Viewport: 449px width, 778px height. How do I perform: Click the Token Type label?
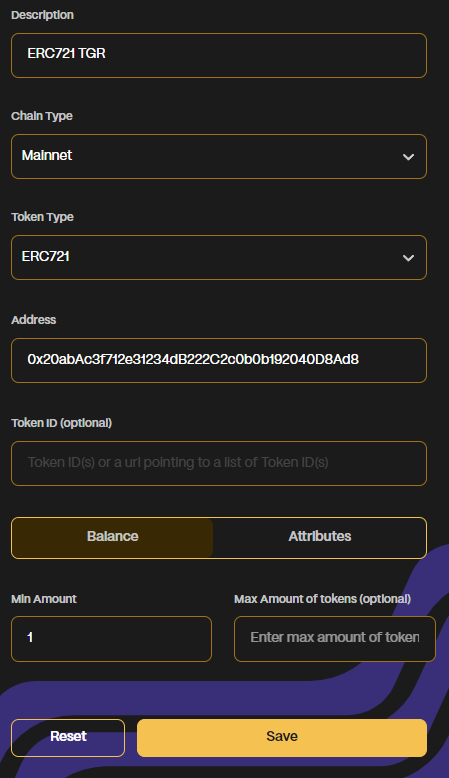click(43, 217)
